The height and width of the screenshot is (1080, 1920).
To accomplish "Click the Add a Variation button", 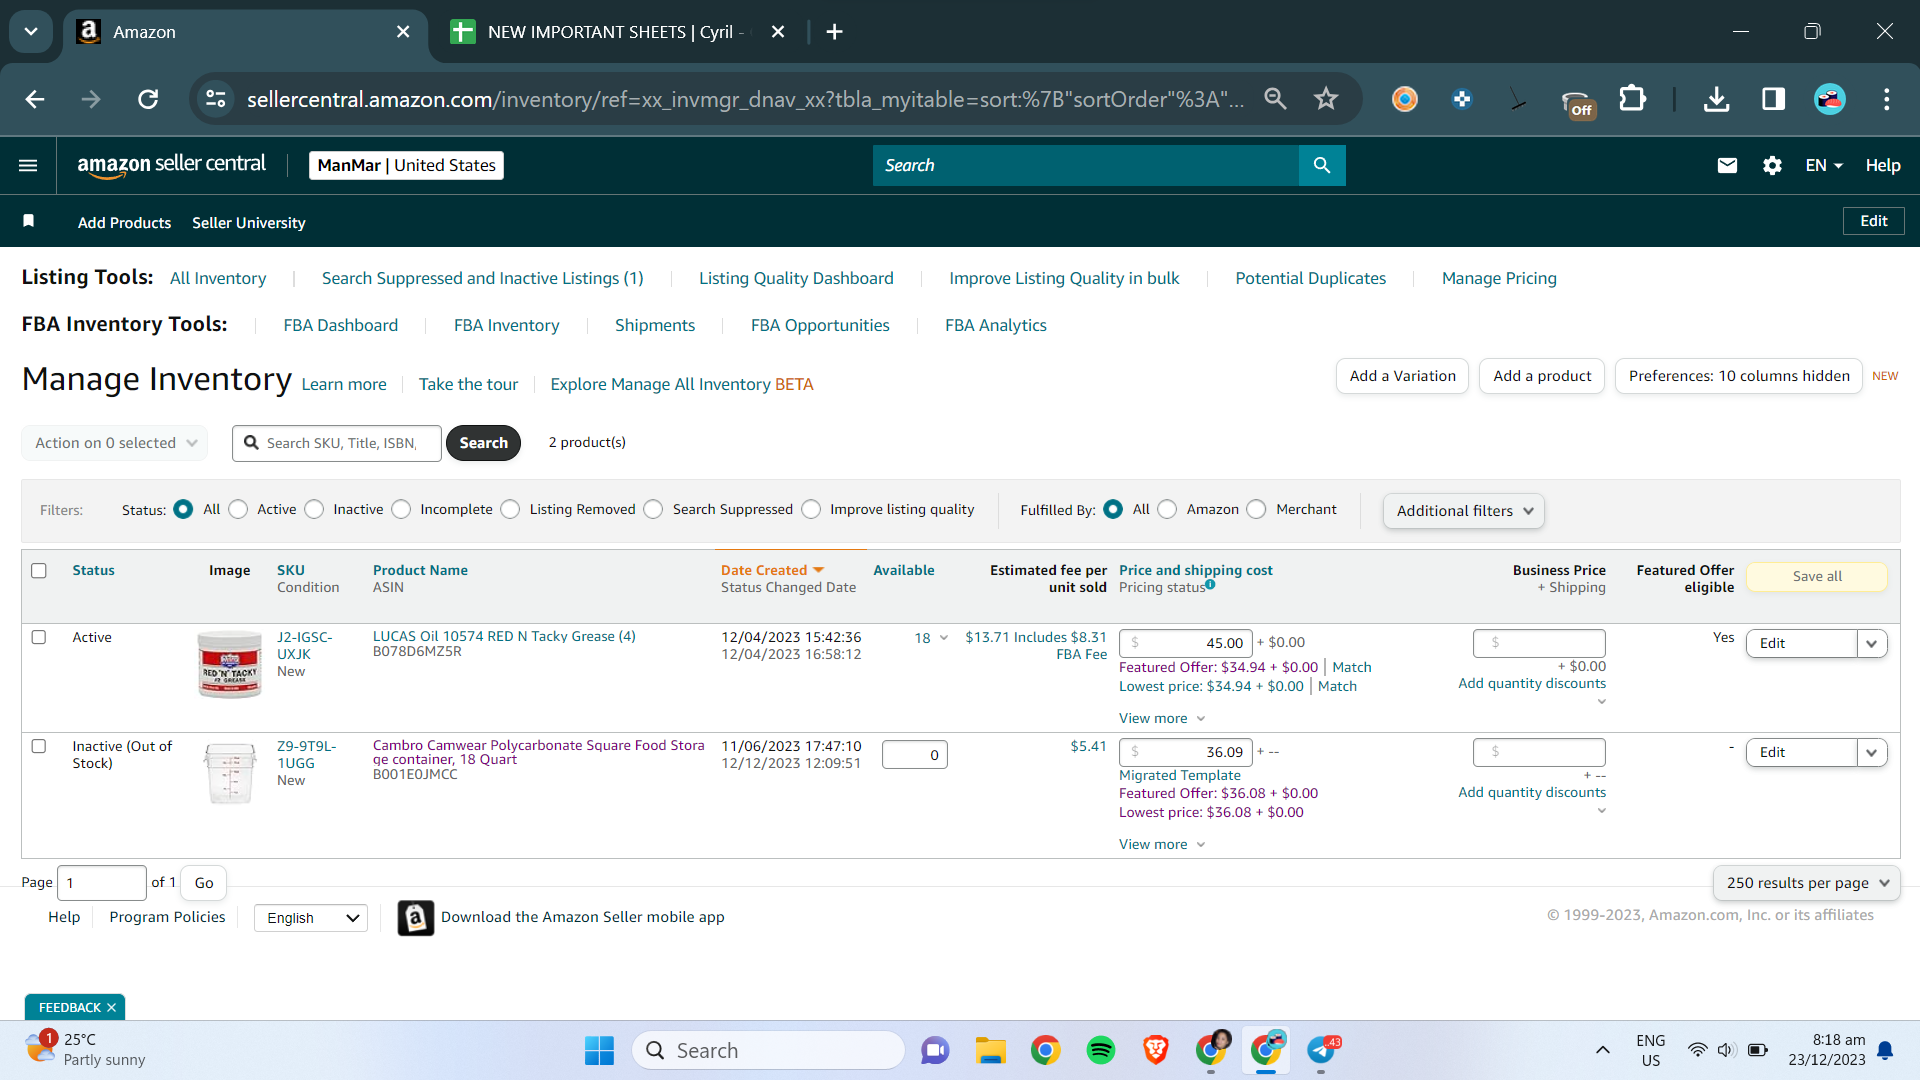I will (1402, 376).
